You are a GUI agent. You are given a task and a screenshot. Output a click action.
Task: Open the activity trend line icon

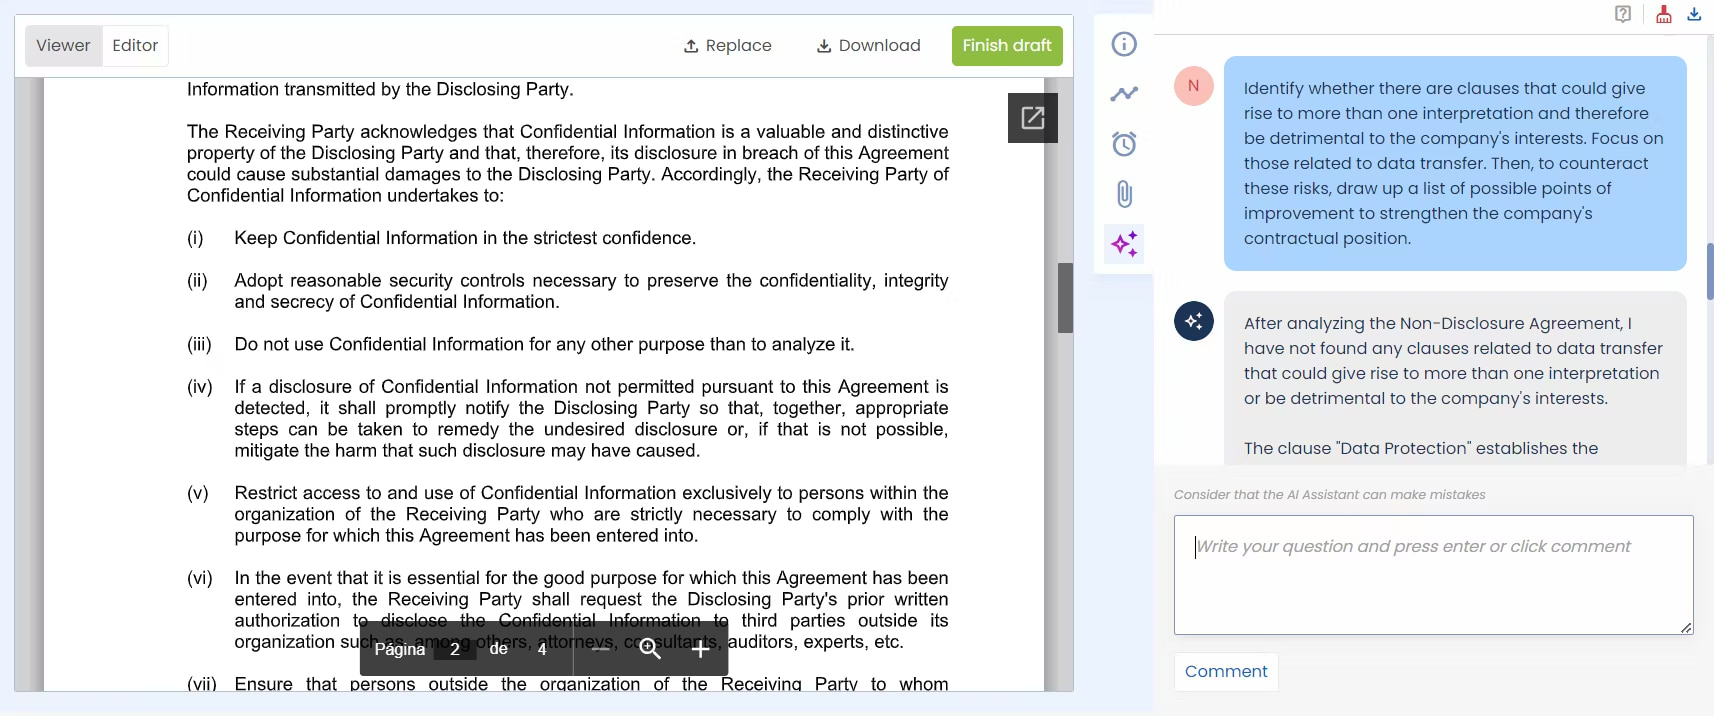1124,94
